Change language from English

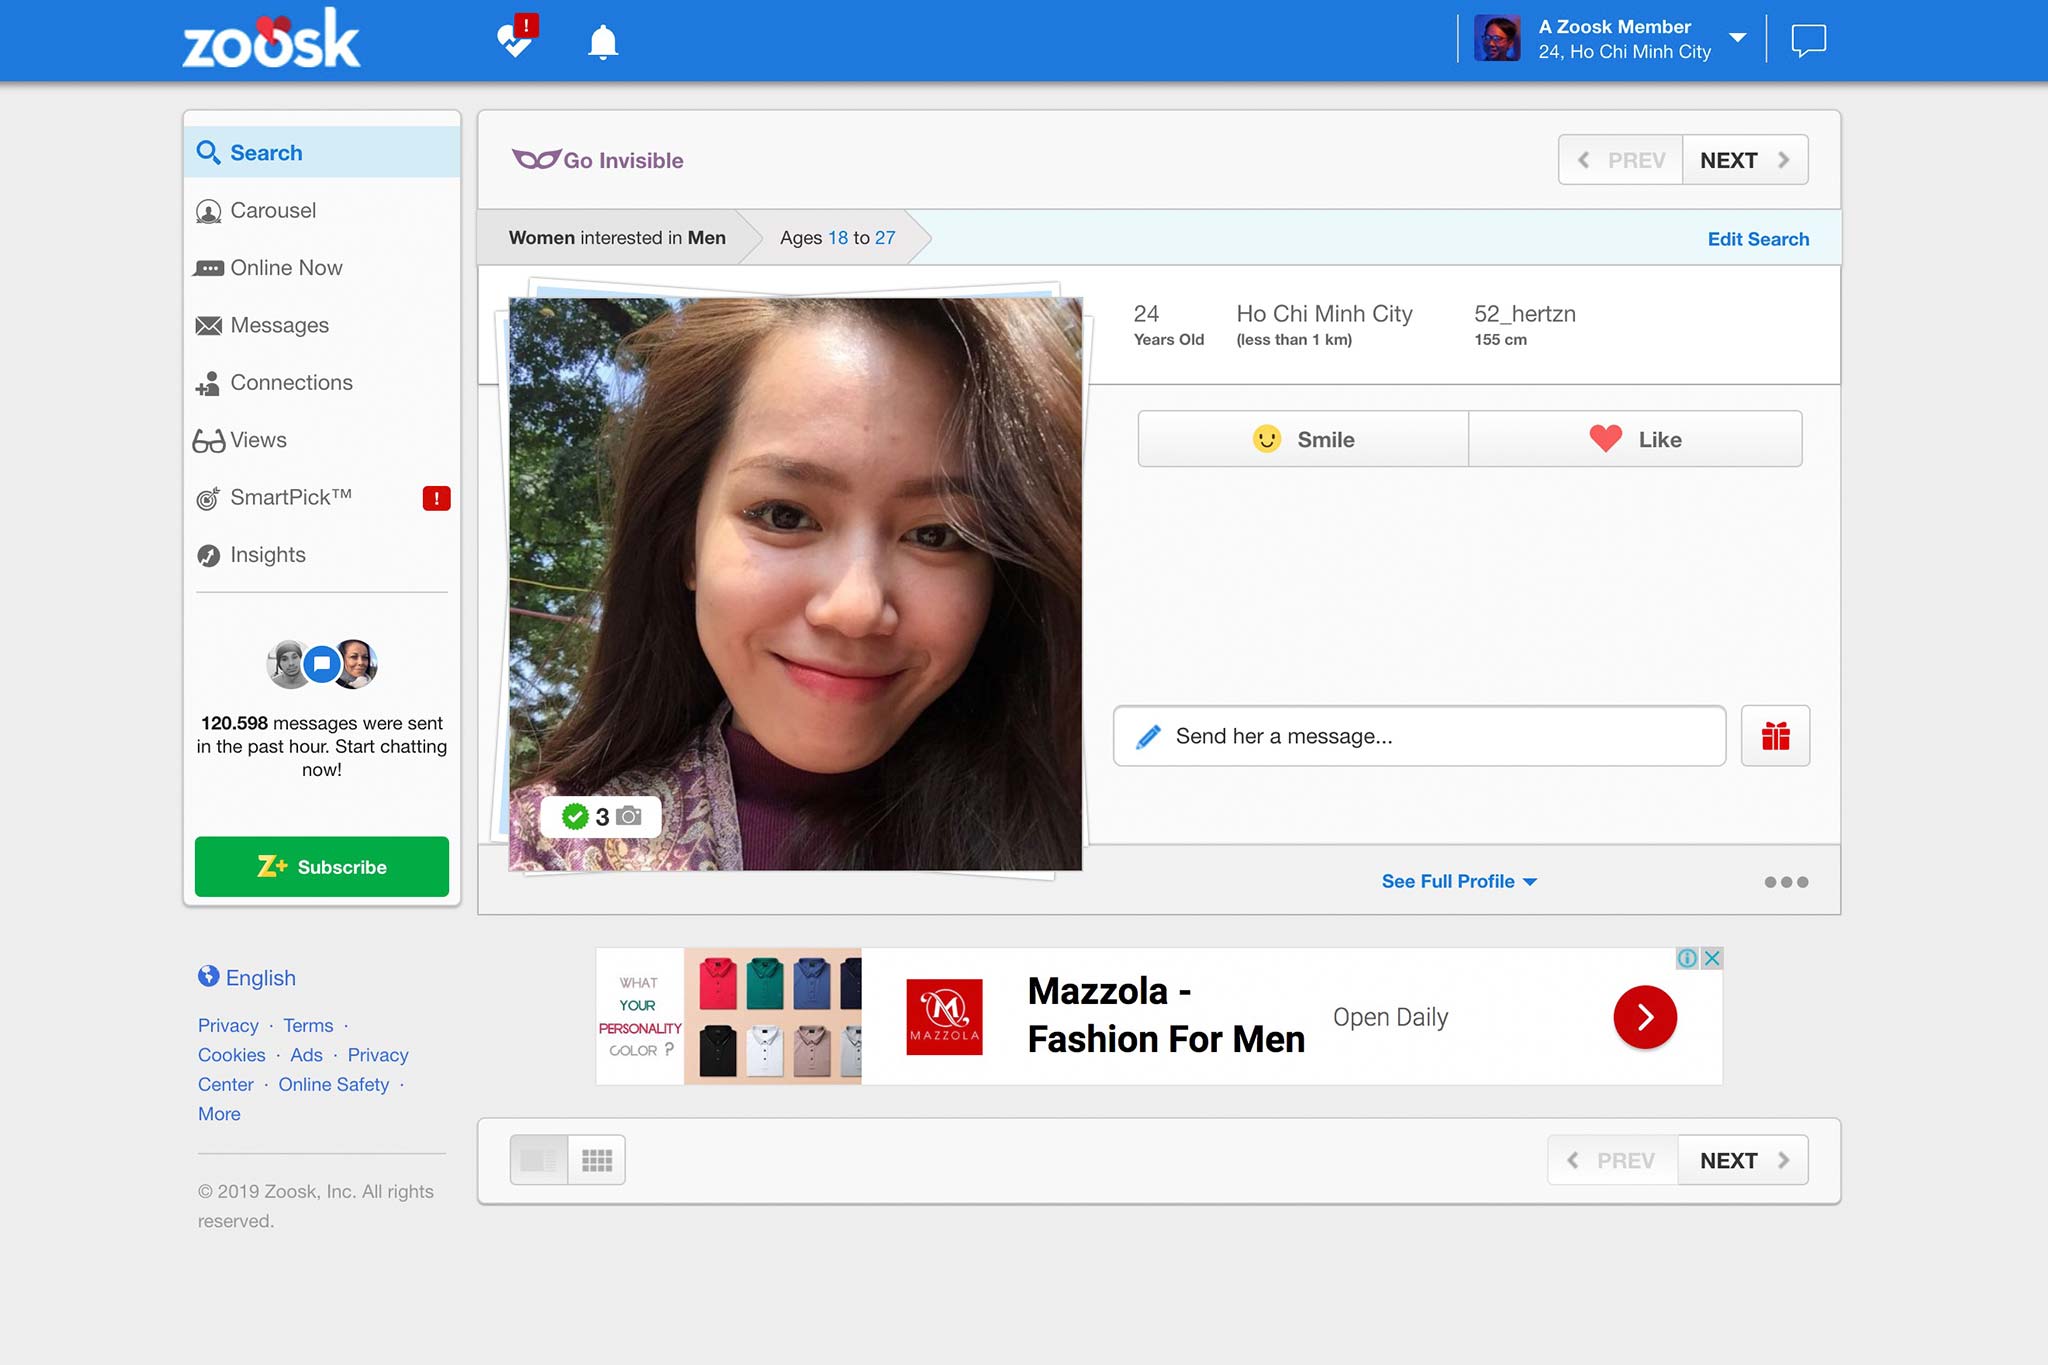click(247, 977)
